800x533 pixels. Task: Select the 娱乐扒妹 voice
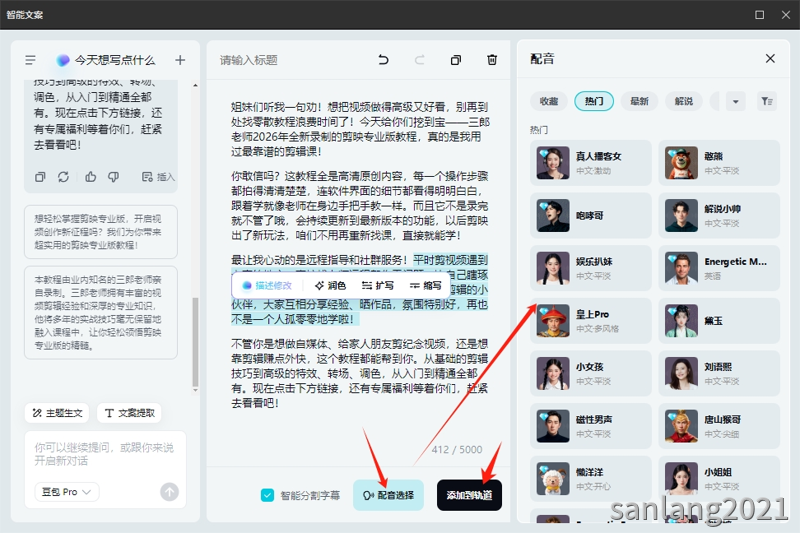click(x=591, y=268)
